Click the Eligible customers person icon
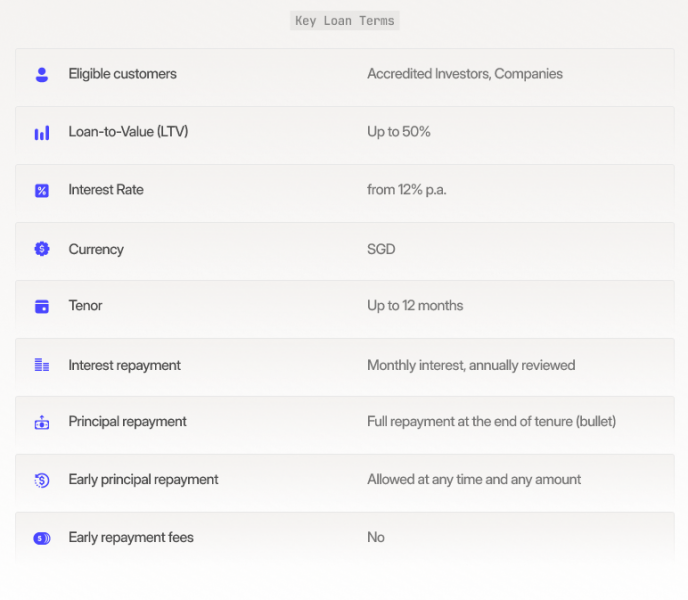Viewport: 688px width, 600px height. (42, 74)
